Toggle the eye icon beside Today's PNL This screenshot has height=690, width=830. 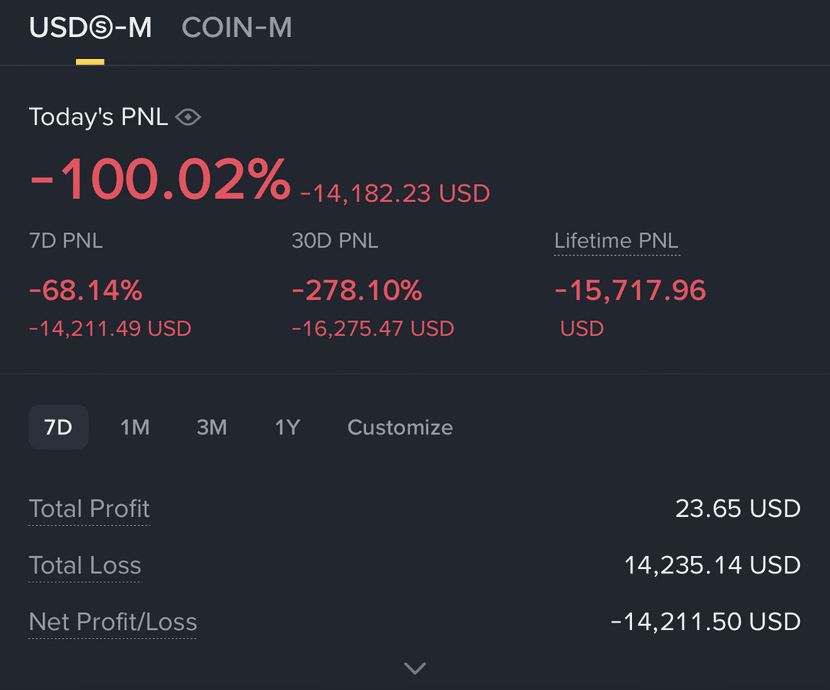point(188,117)
